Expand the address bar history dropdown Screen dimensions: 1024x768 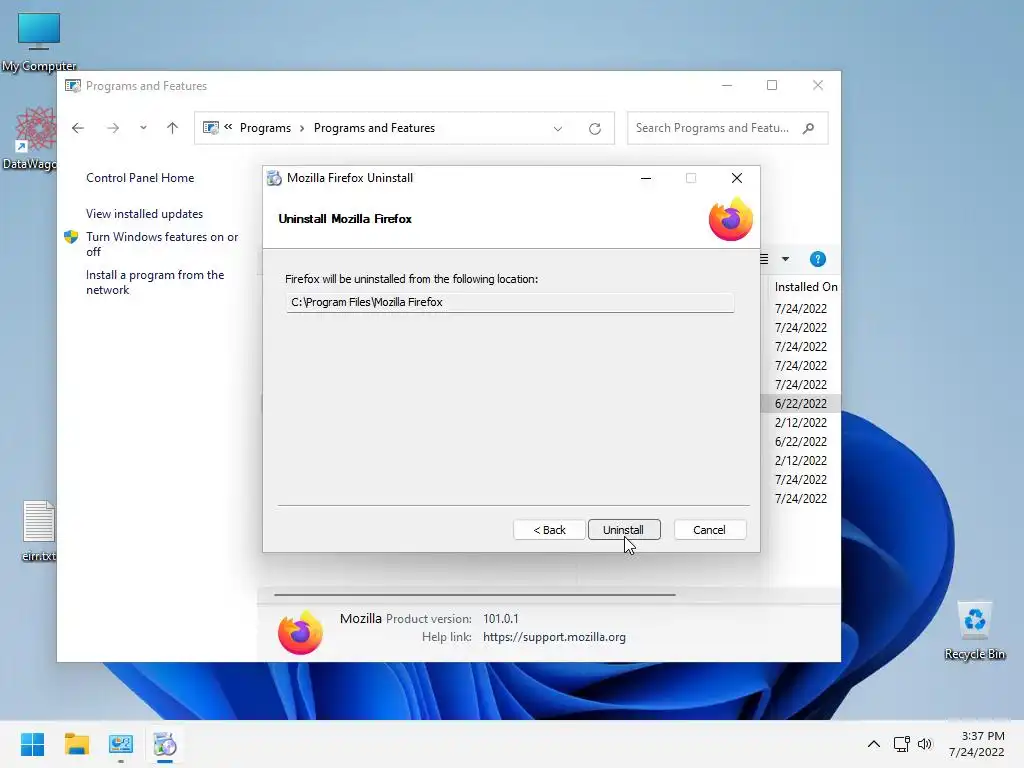point(558,129)
